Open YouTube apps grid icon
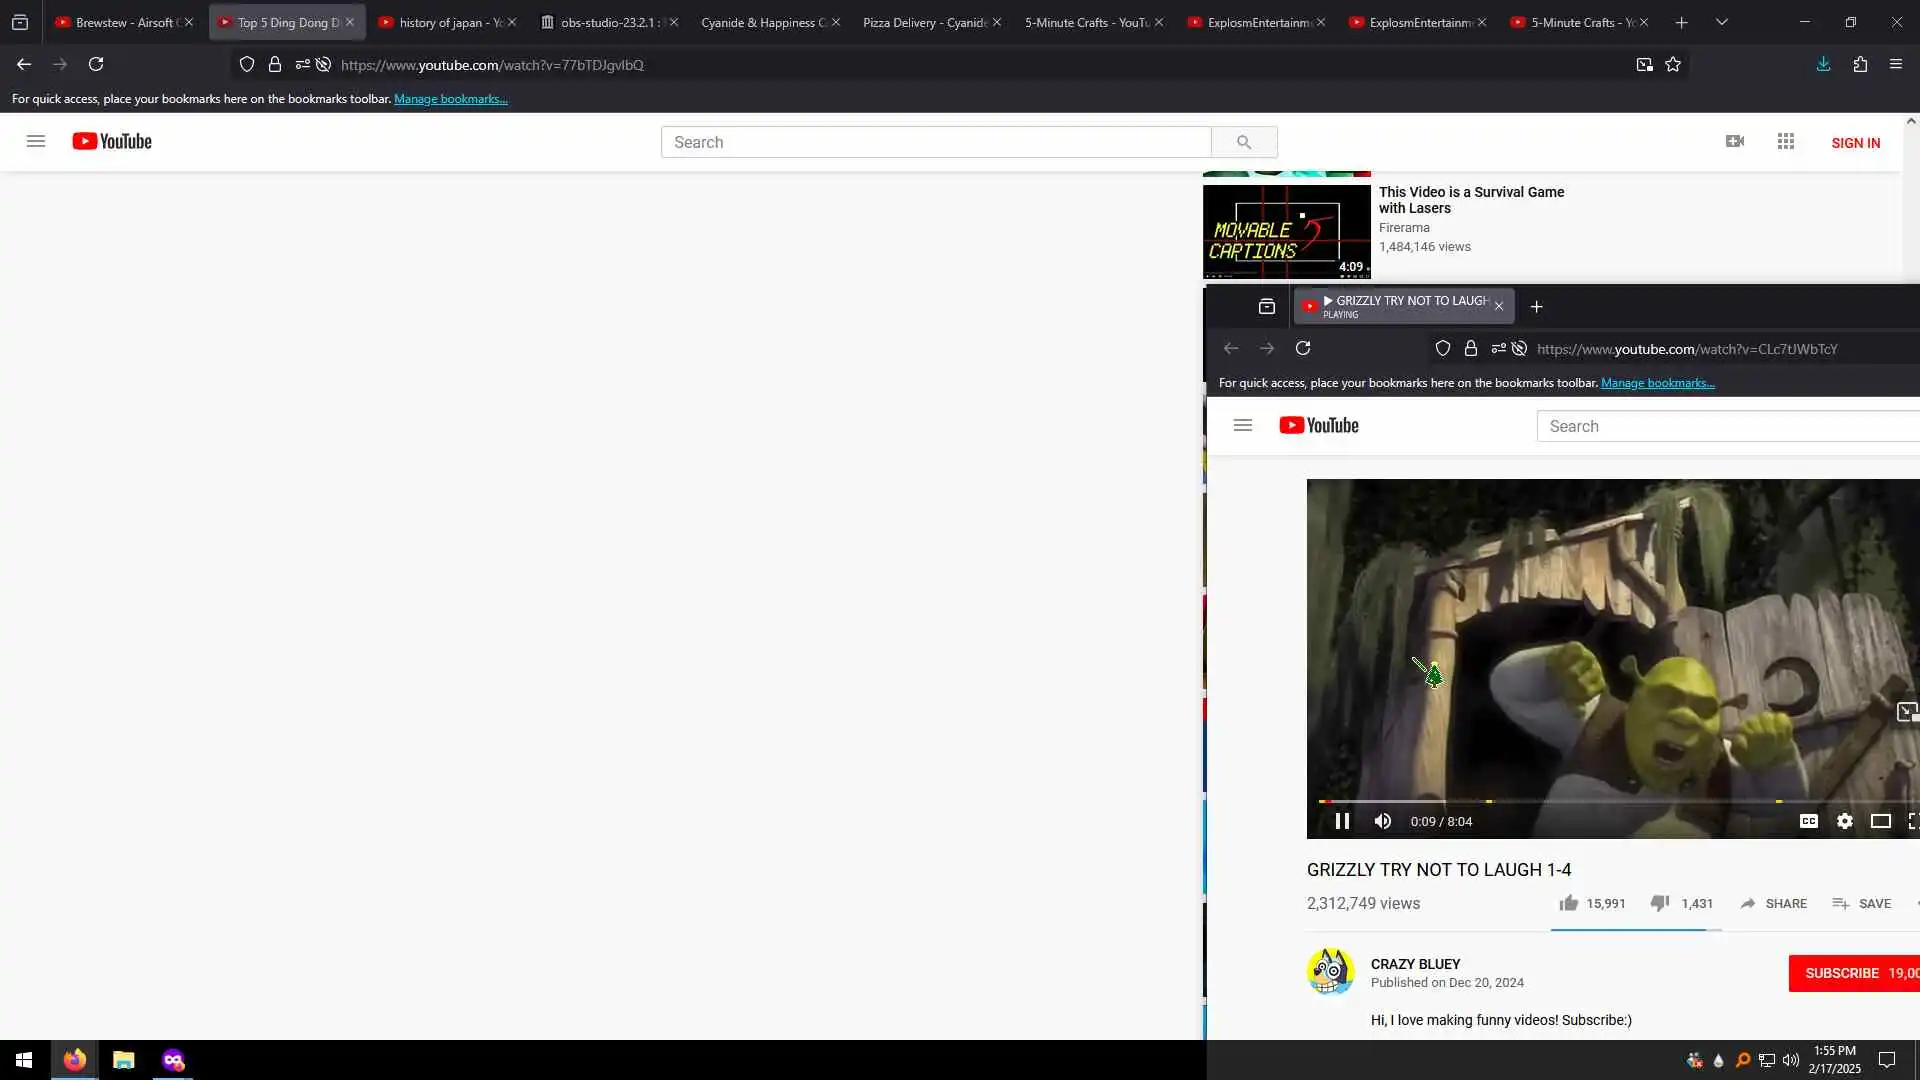This screenshot has height=1080, width=1920. point(1786,142)
